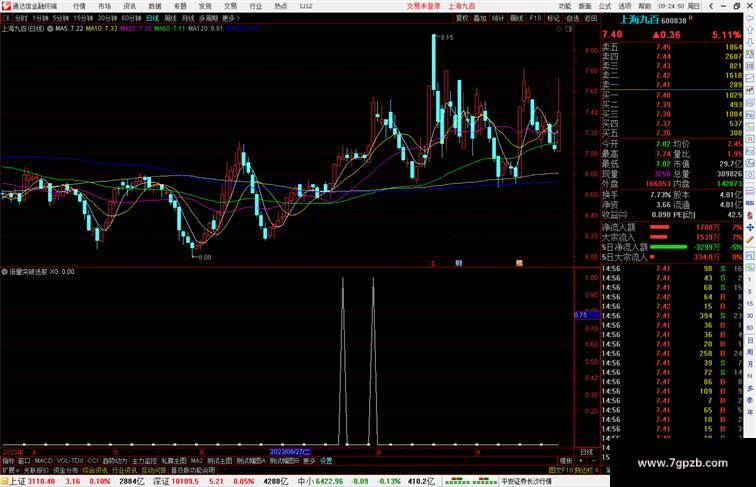756x487 pixels.
Task: Select the MACD indicator tab
Action: [x=43, y=461]
